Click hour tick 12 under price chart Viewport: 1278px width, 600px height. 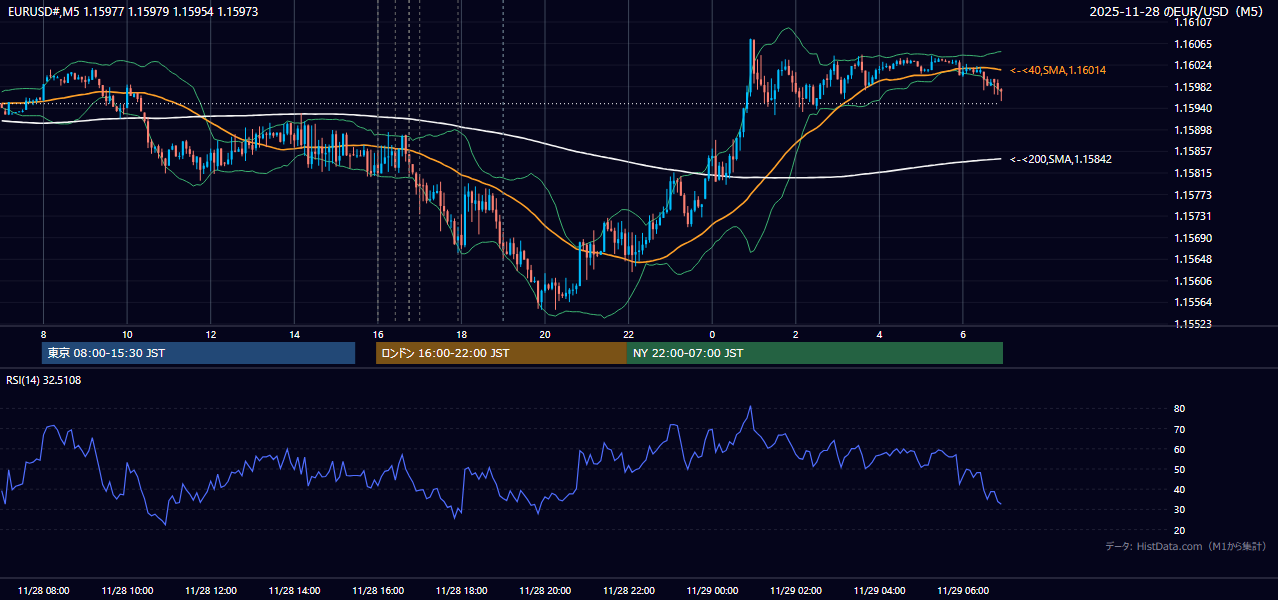211,334
